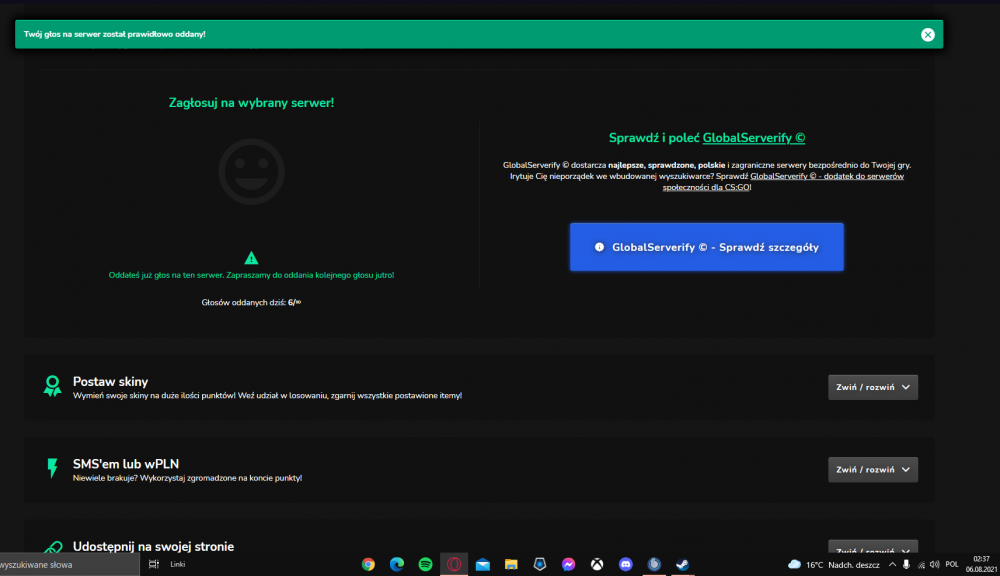Open Steam from the taskbar
This screenshot has height=576, width=1000.
682,564
